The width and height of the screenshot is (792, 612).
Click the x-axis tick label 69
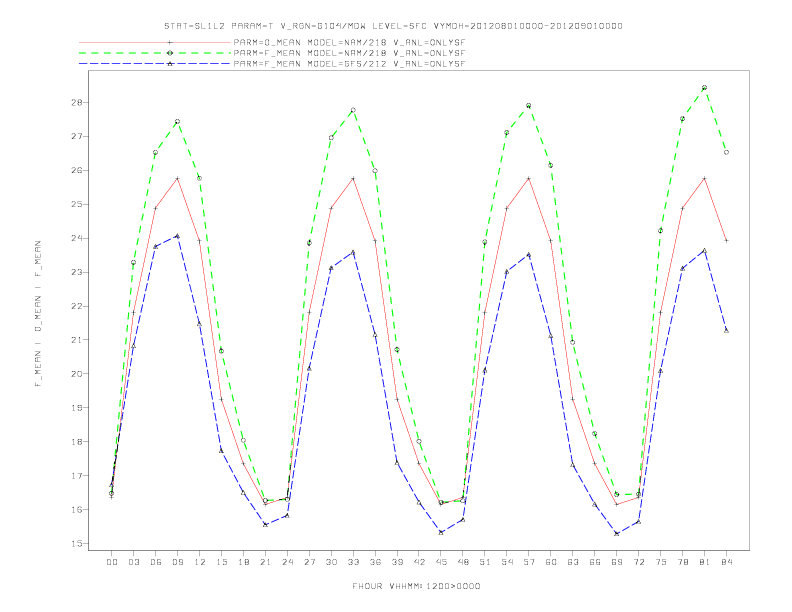click(x=617, y=562)
